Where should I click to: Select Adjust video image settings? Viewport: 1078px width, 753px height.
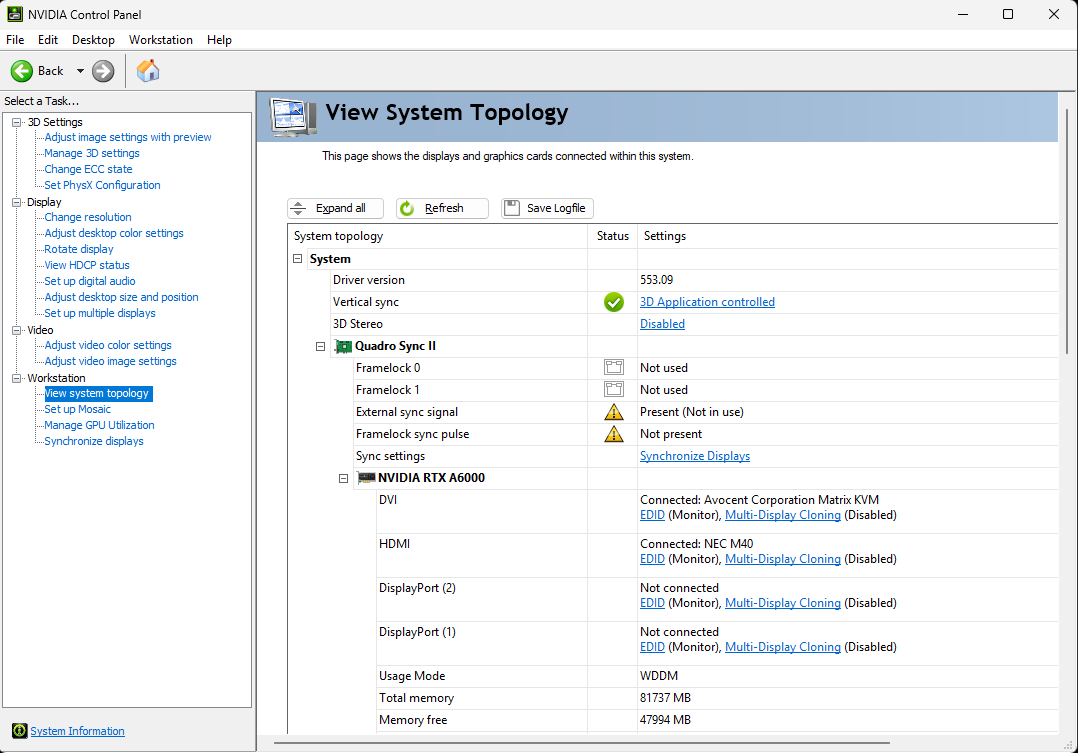(110, 361)
